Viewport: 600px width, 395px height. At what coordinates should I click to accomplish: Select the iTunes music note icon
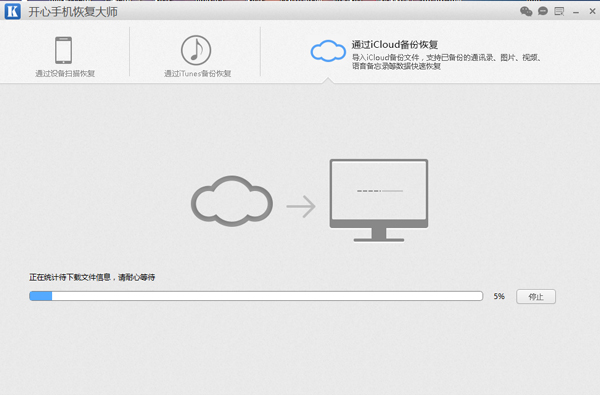(x=196, y=50)
